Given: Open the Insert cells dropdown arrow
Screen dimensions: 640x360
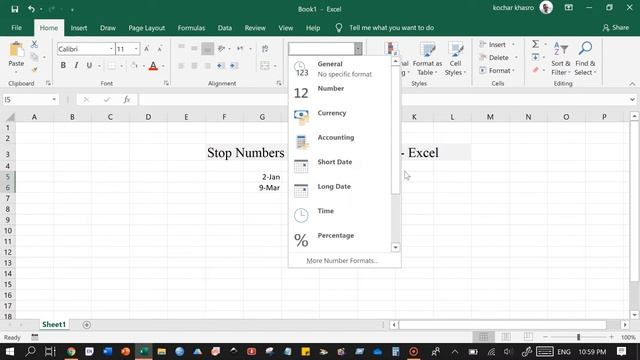Looking at the screenshot, I should [513, 44].
